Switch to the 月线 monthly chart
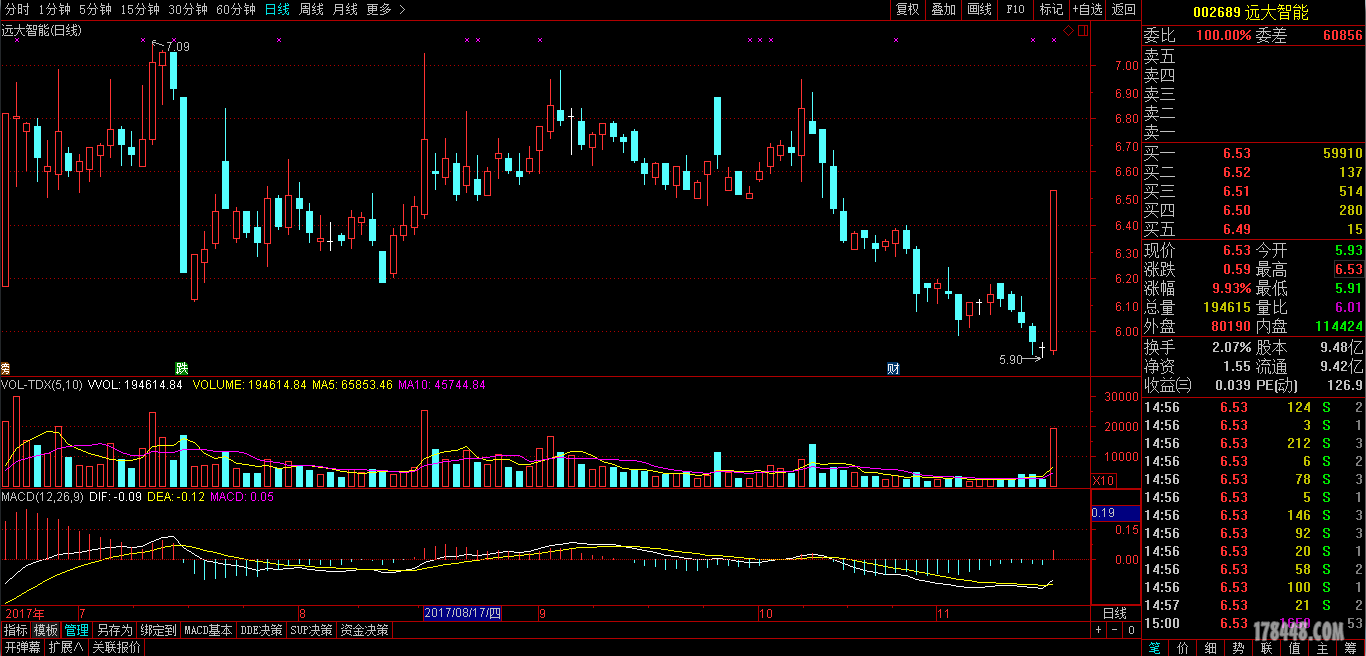Viewport: 1366px width, 656px height. point(345,9)
